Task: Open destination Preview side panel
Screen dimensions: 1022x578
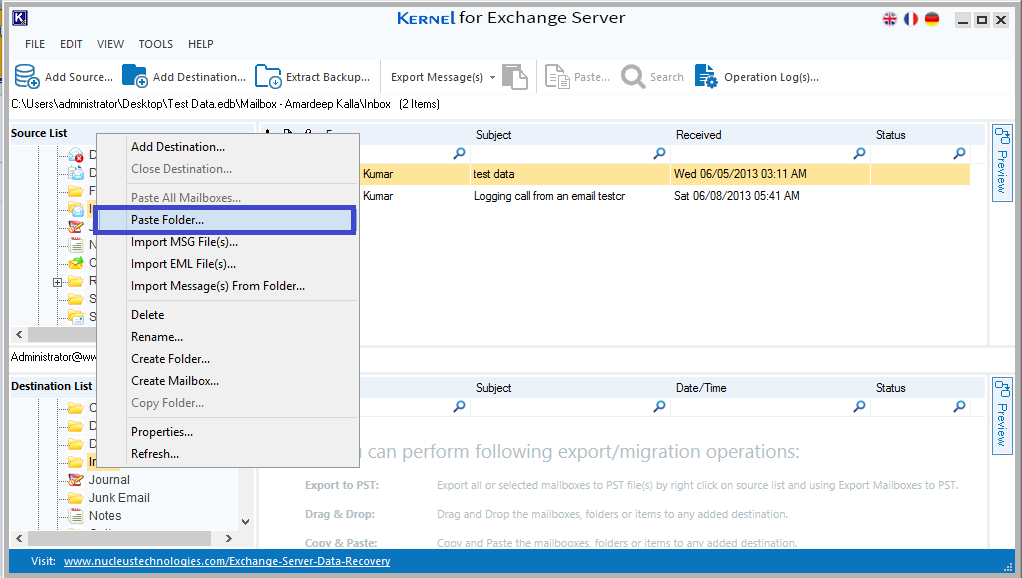Action: (1002, 416)
